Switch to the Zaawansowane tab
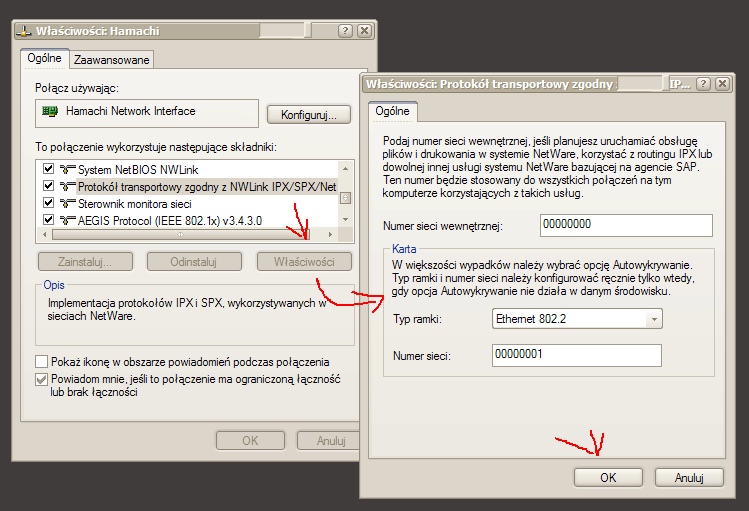 point(112,60)
